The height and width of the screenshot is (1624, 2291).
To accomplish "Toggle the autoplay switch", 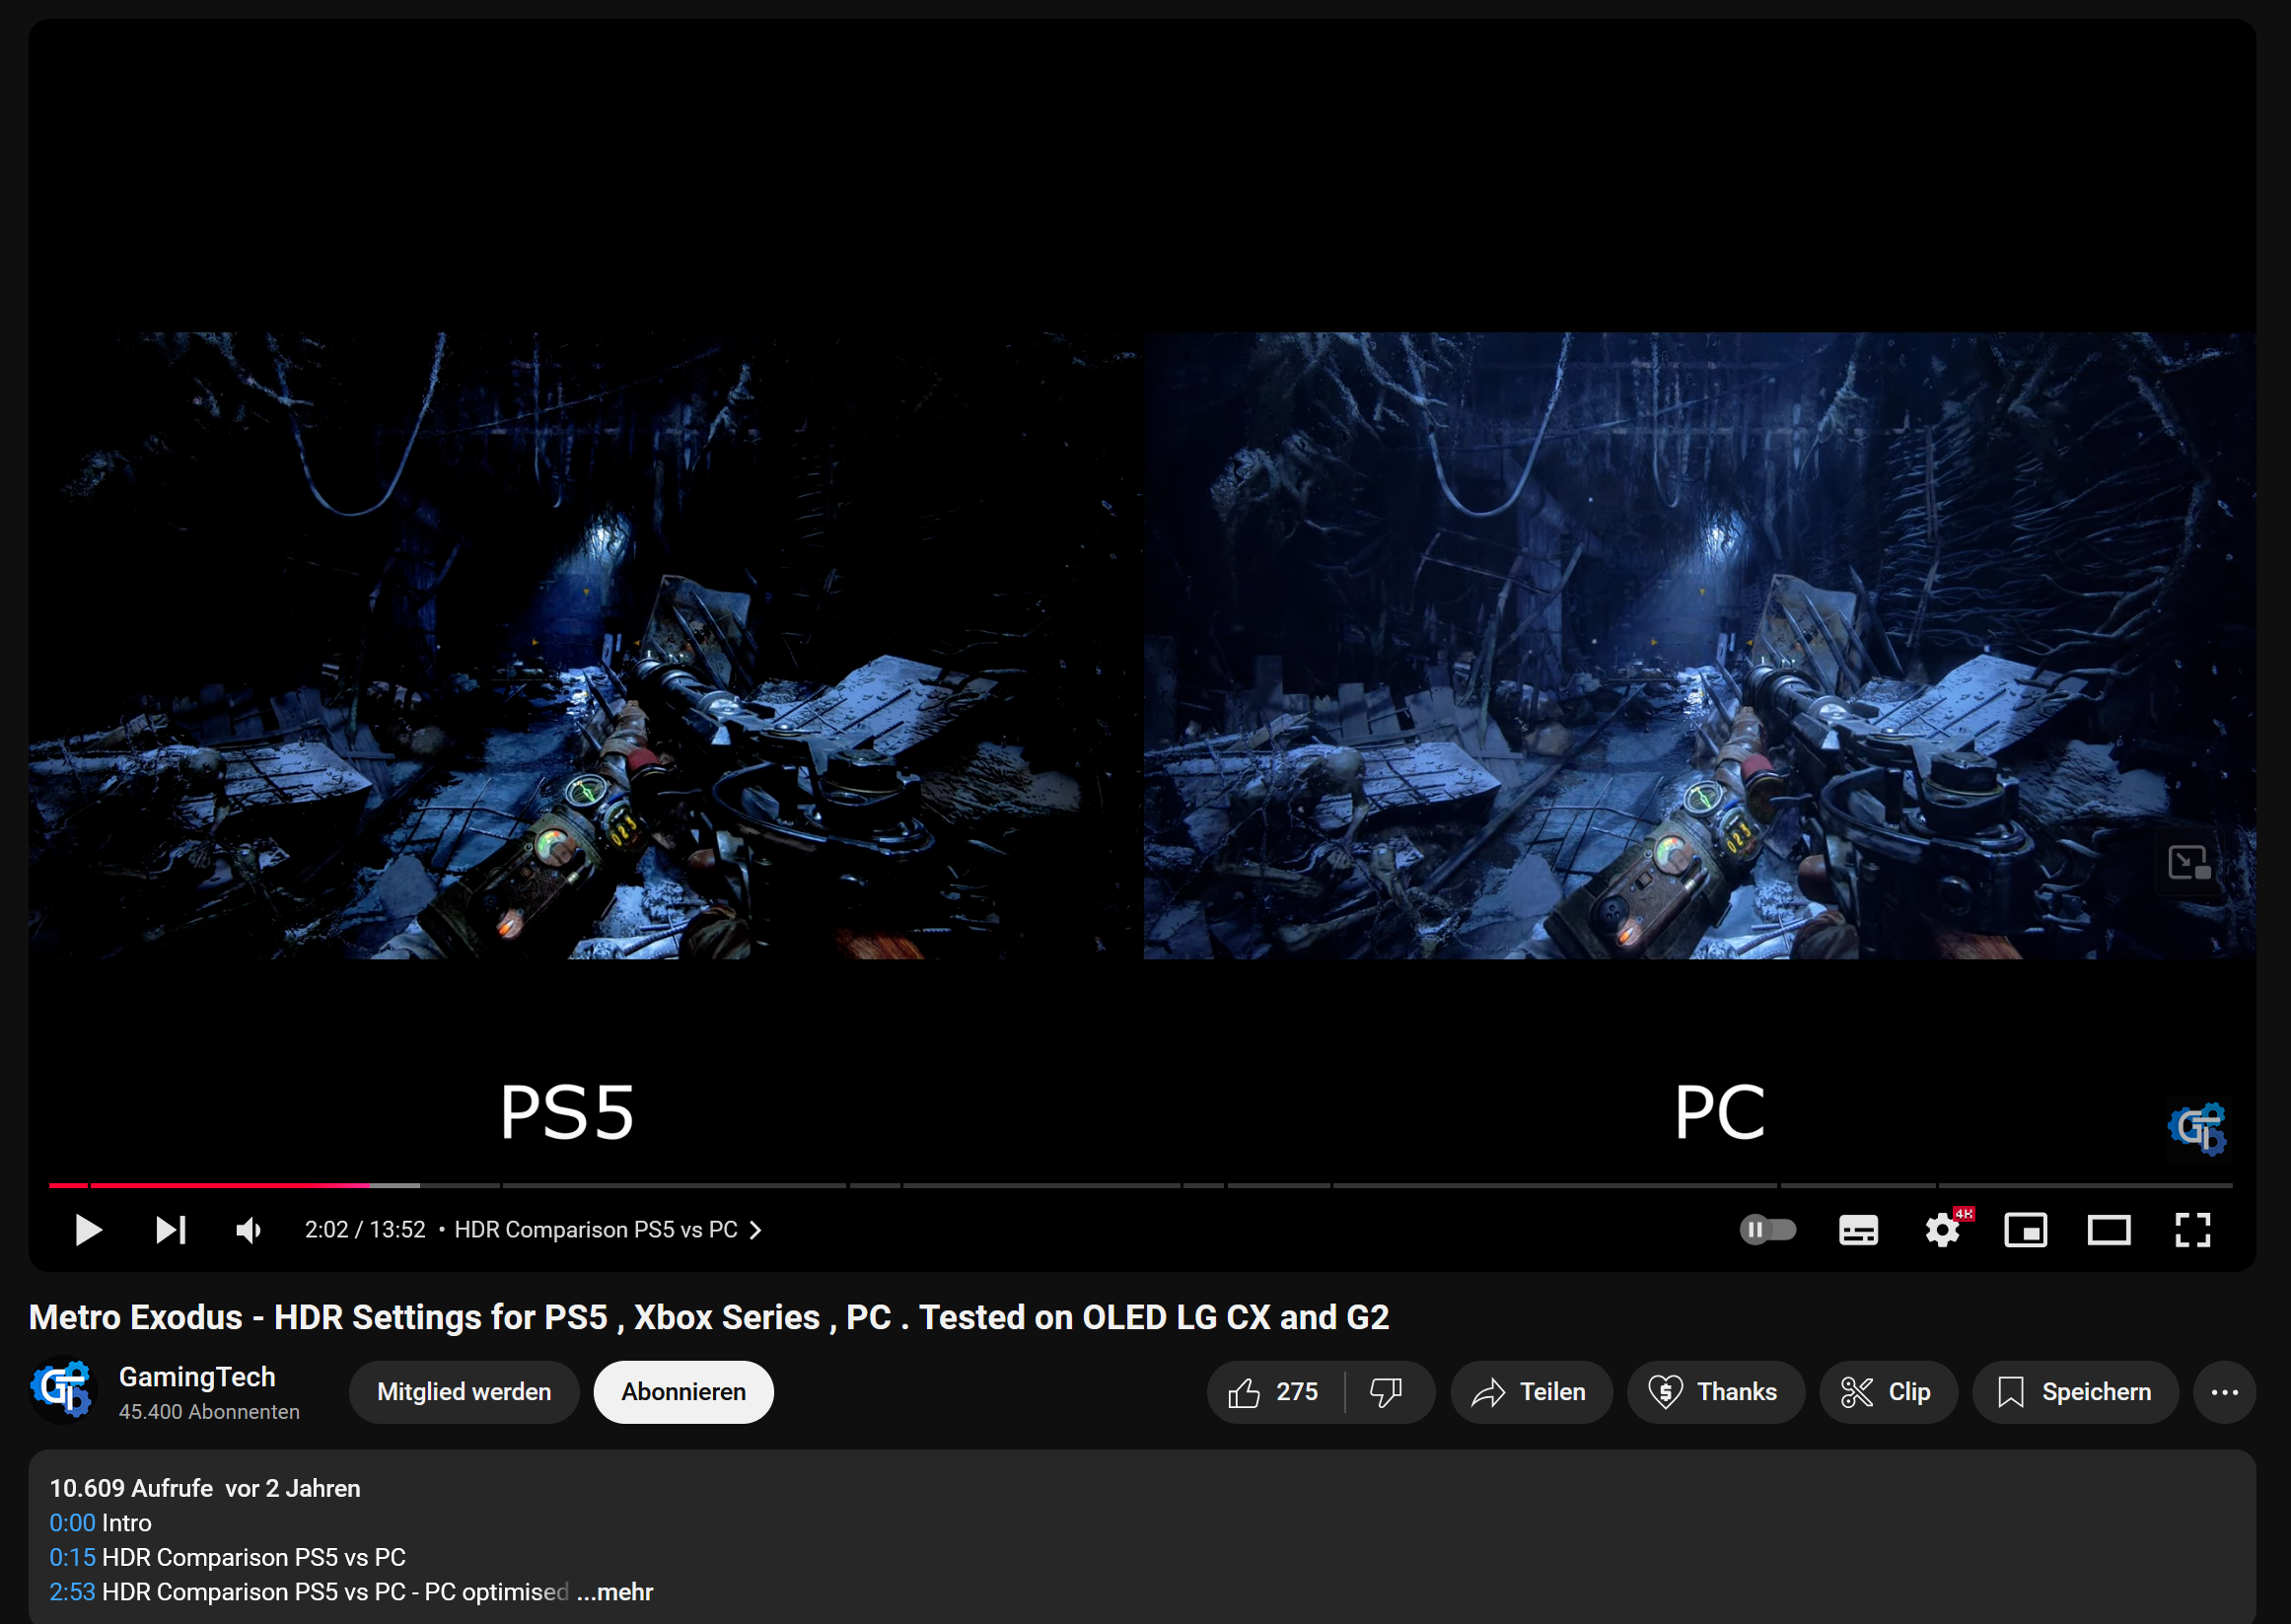I will coord(1767,1229).
